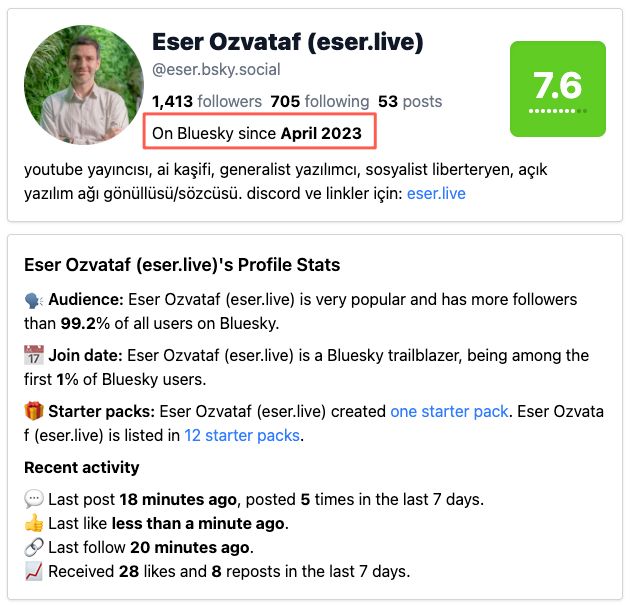Click the 705 following count
Screen dimensions: 634x605
pos(320,101)
